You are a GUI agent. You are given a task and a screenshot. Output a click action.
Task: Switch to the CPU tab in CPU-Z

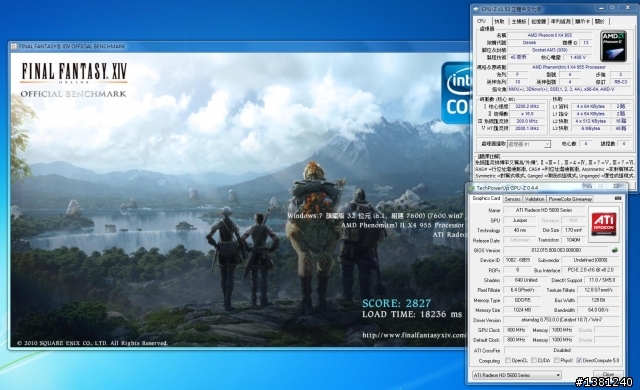point(482,21)
